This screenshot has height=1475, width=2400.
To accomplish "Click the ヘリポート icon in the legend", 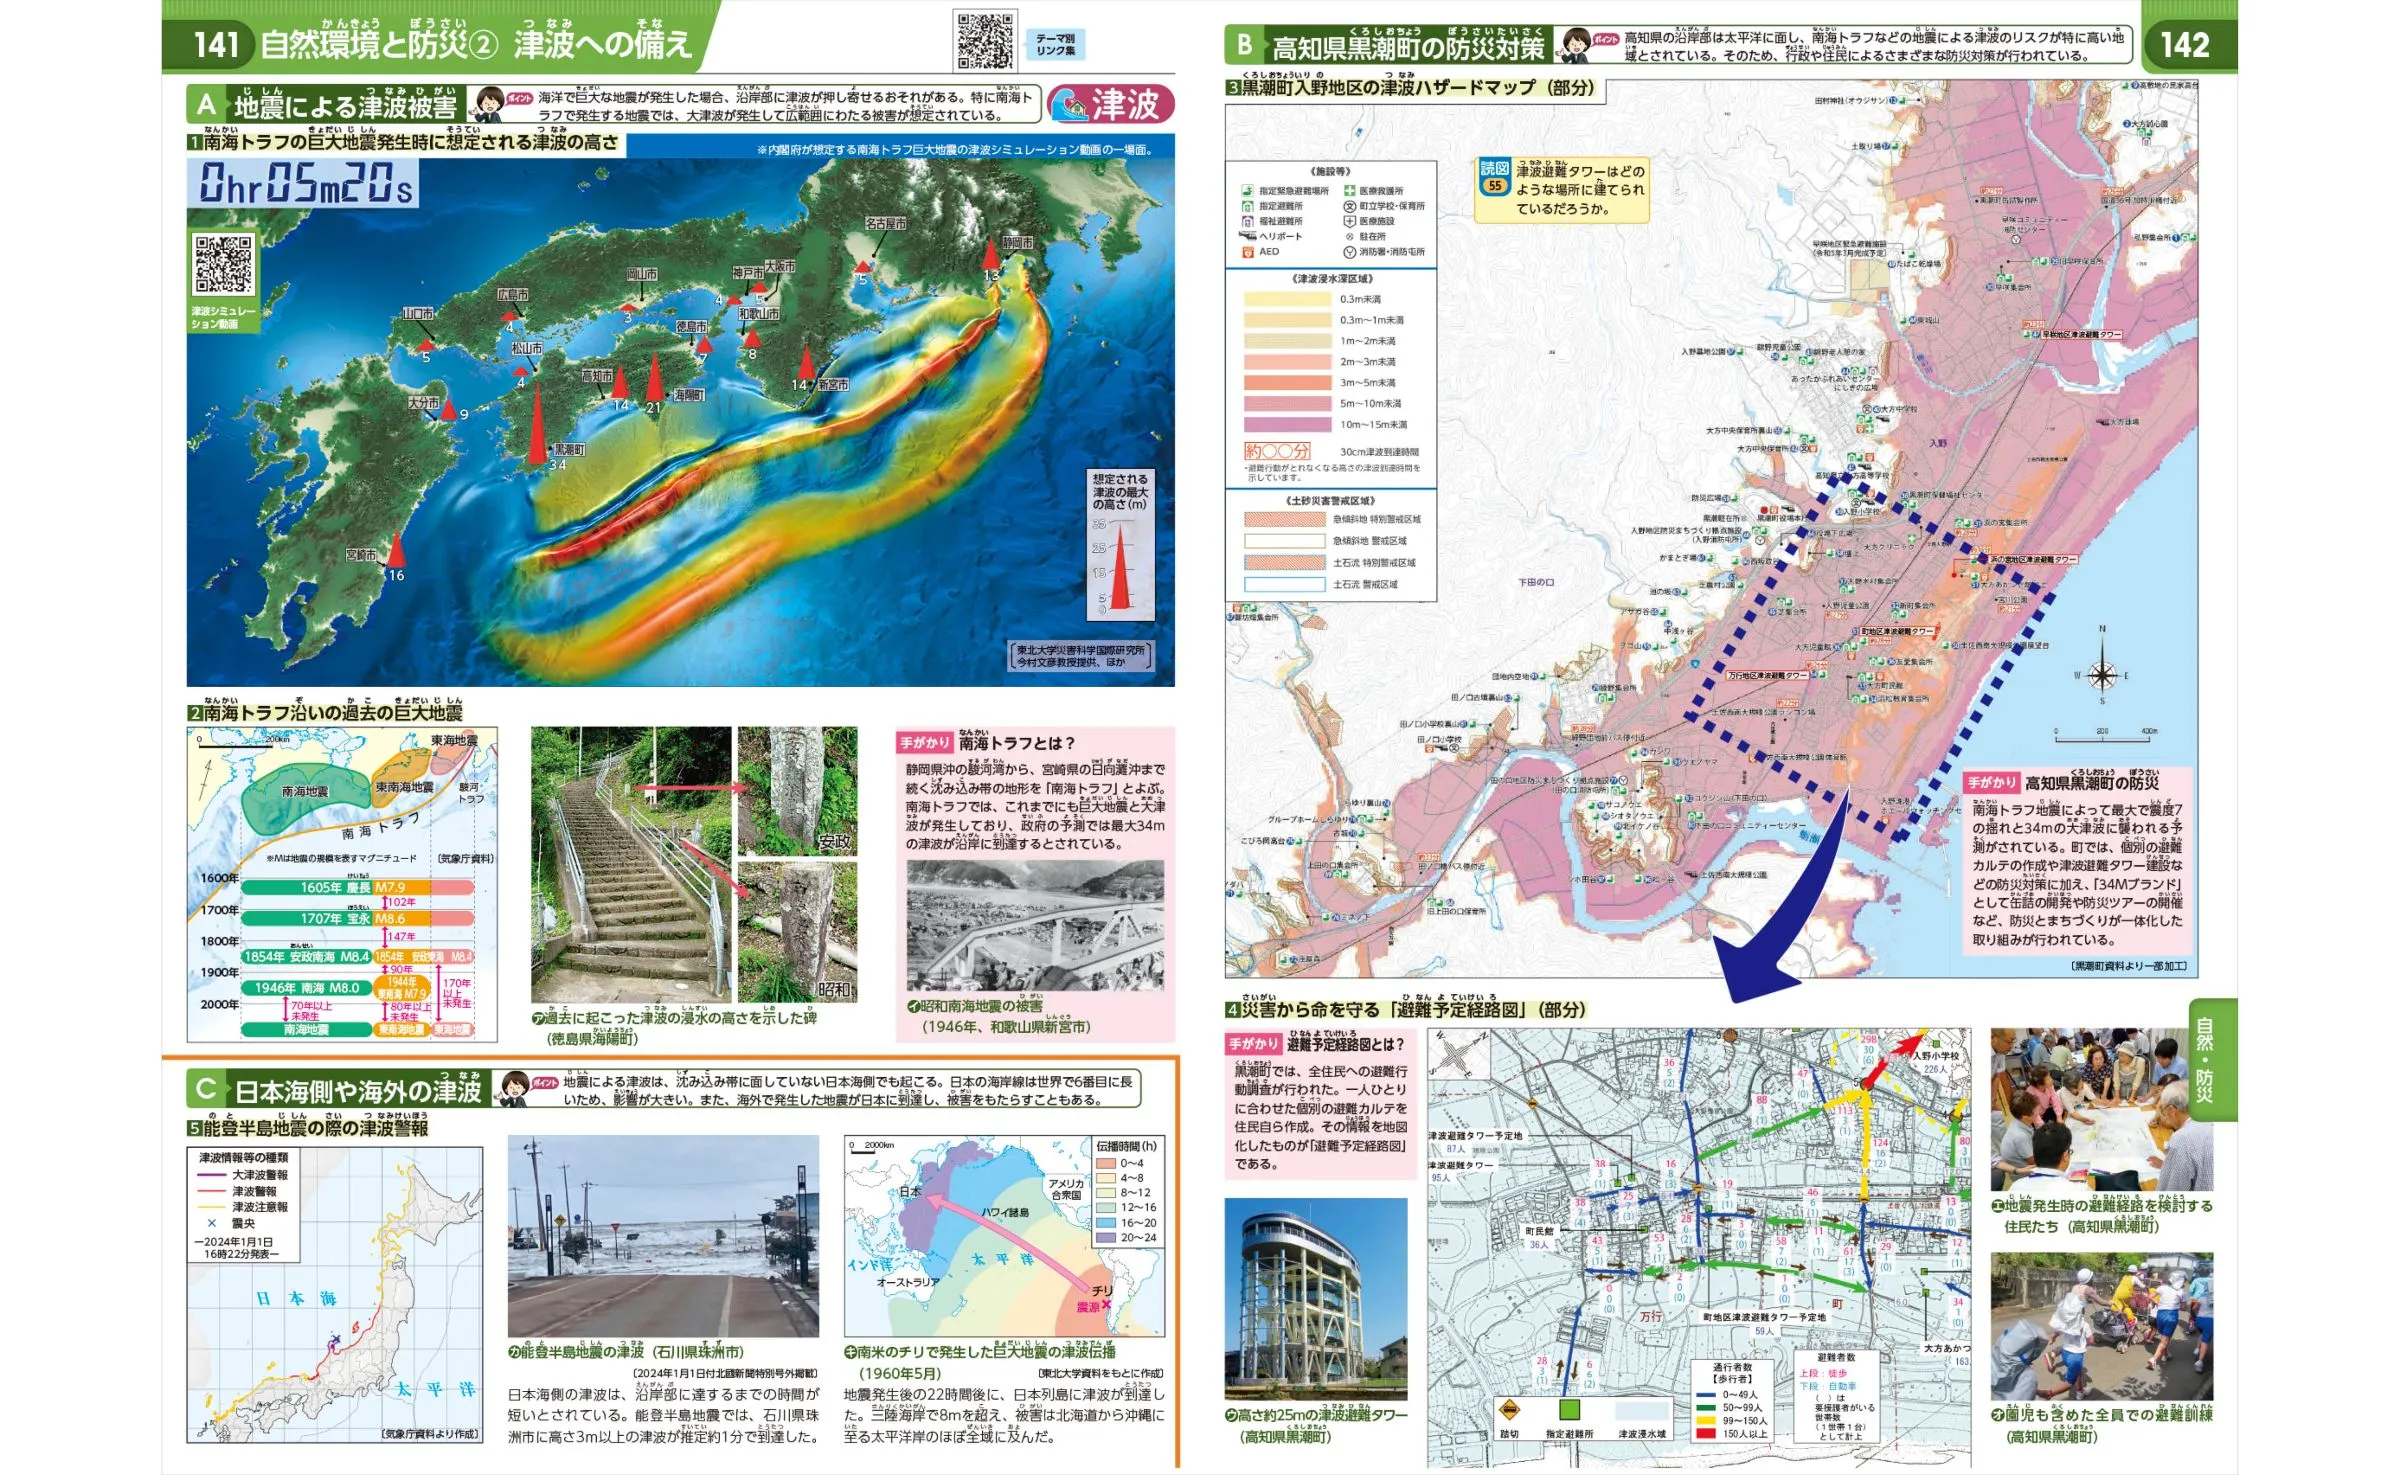I will pos(1247,236).
